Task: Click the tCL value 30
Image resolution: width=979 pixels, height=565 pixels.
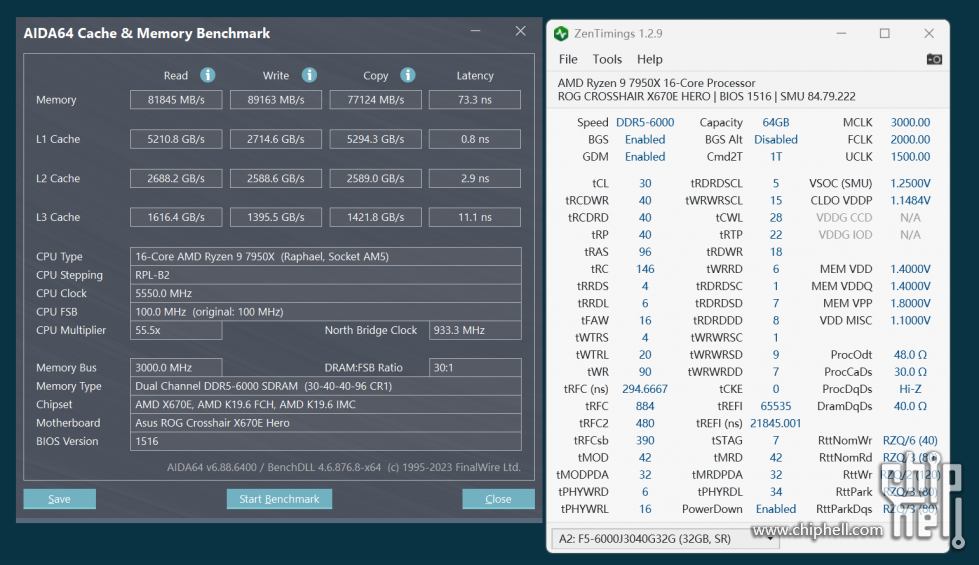Action: (x=645, y=184)
